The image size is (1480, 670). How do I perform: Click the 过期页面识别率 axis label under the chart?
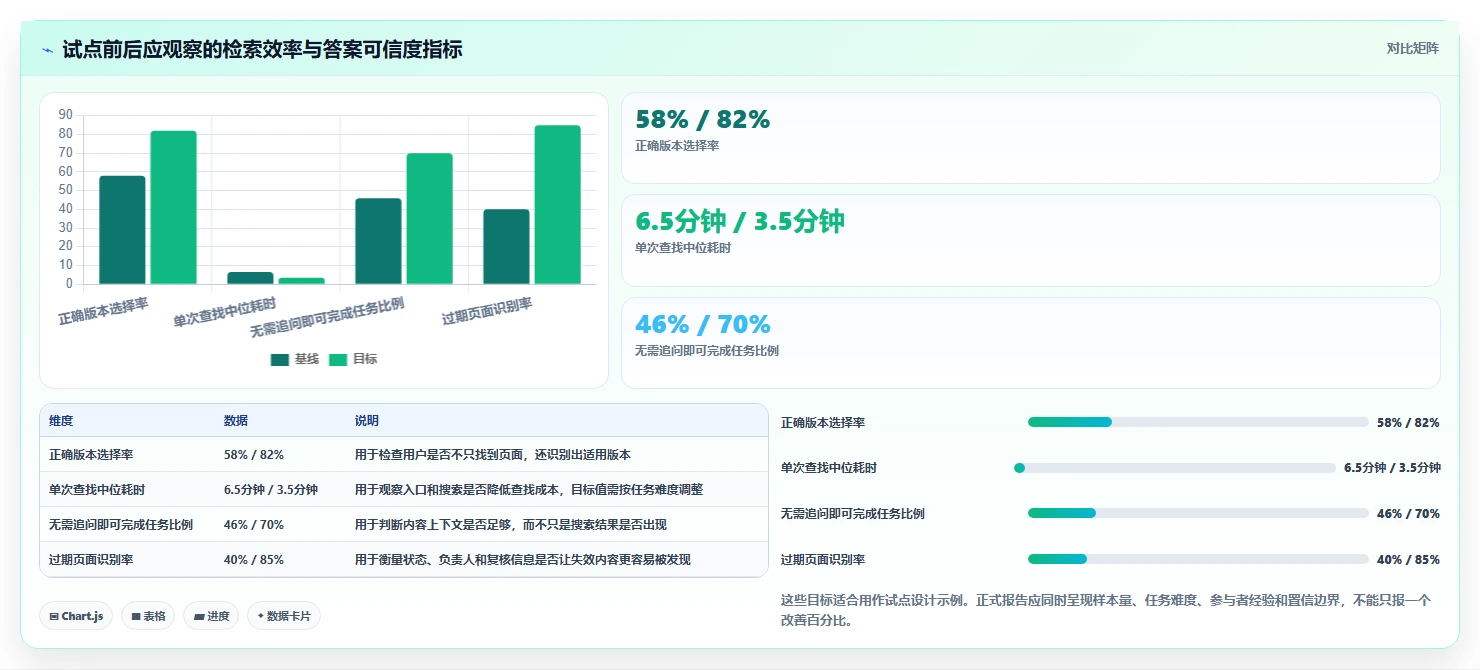[x=487, y=311]
